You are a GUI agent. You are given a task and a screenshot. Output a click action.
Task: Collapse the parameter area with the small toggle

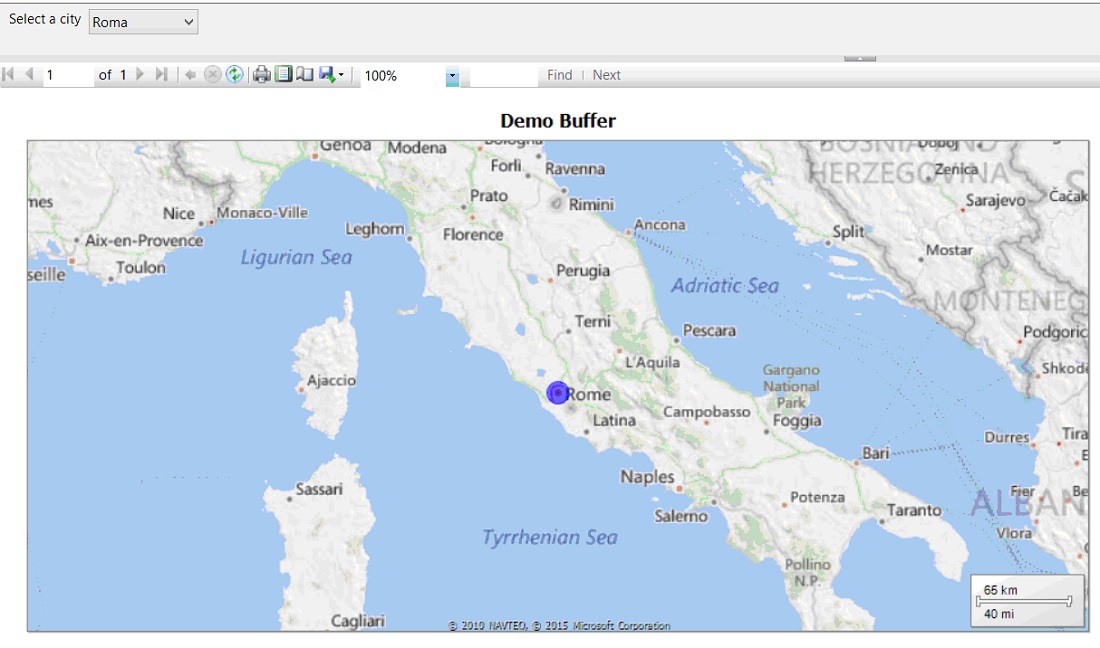[859, 59]
